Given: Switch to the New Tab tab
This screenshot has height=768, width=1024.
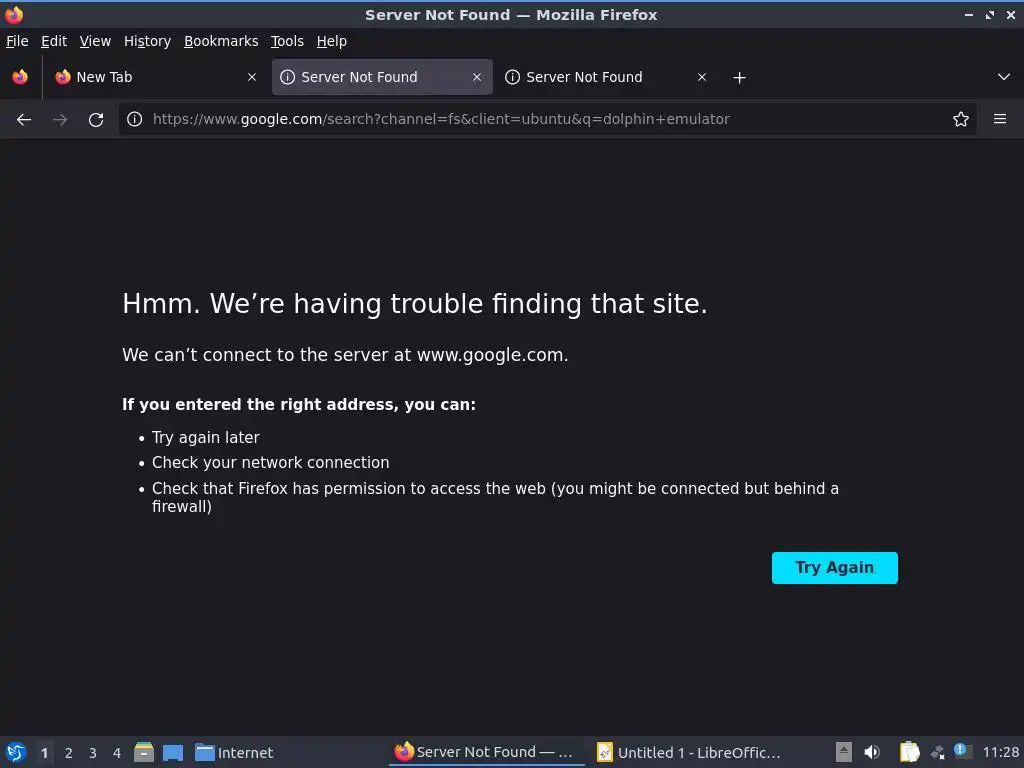Looking at the screenshot, I should point(157,77).
